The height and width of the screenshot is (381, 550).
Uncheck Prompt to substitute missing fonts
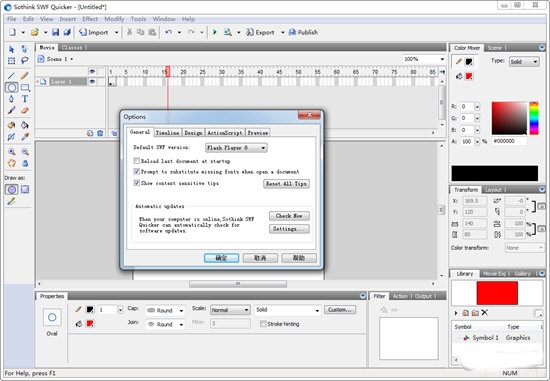click(136, 172)
